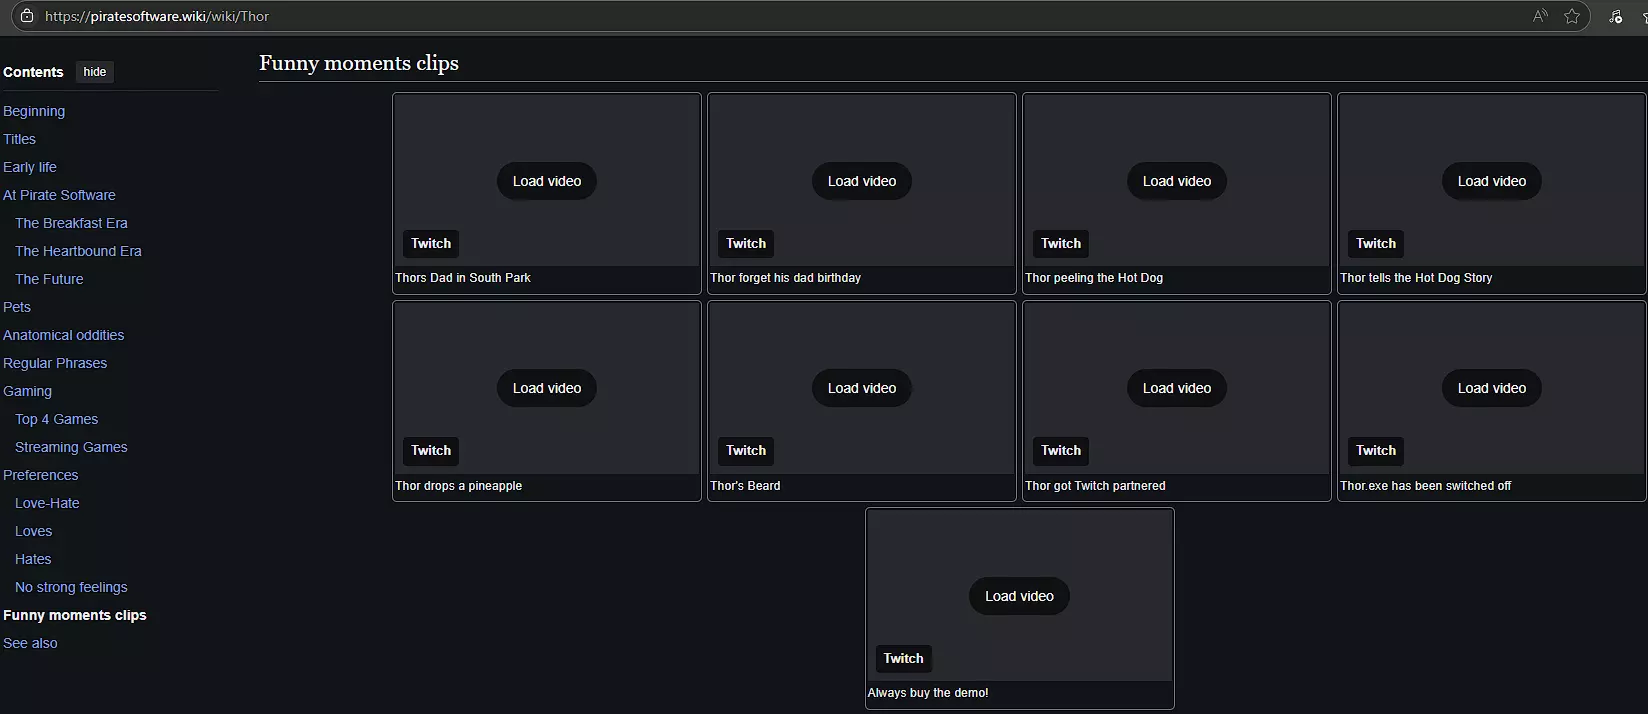The image size is (1648, 714).
Task: Click the 'Contents' sidebar heading
Action: coord(33,72)
